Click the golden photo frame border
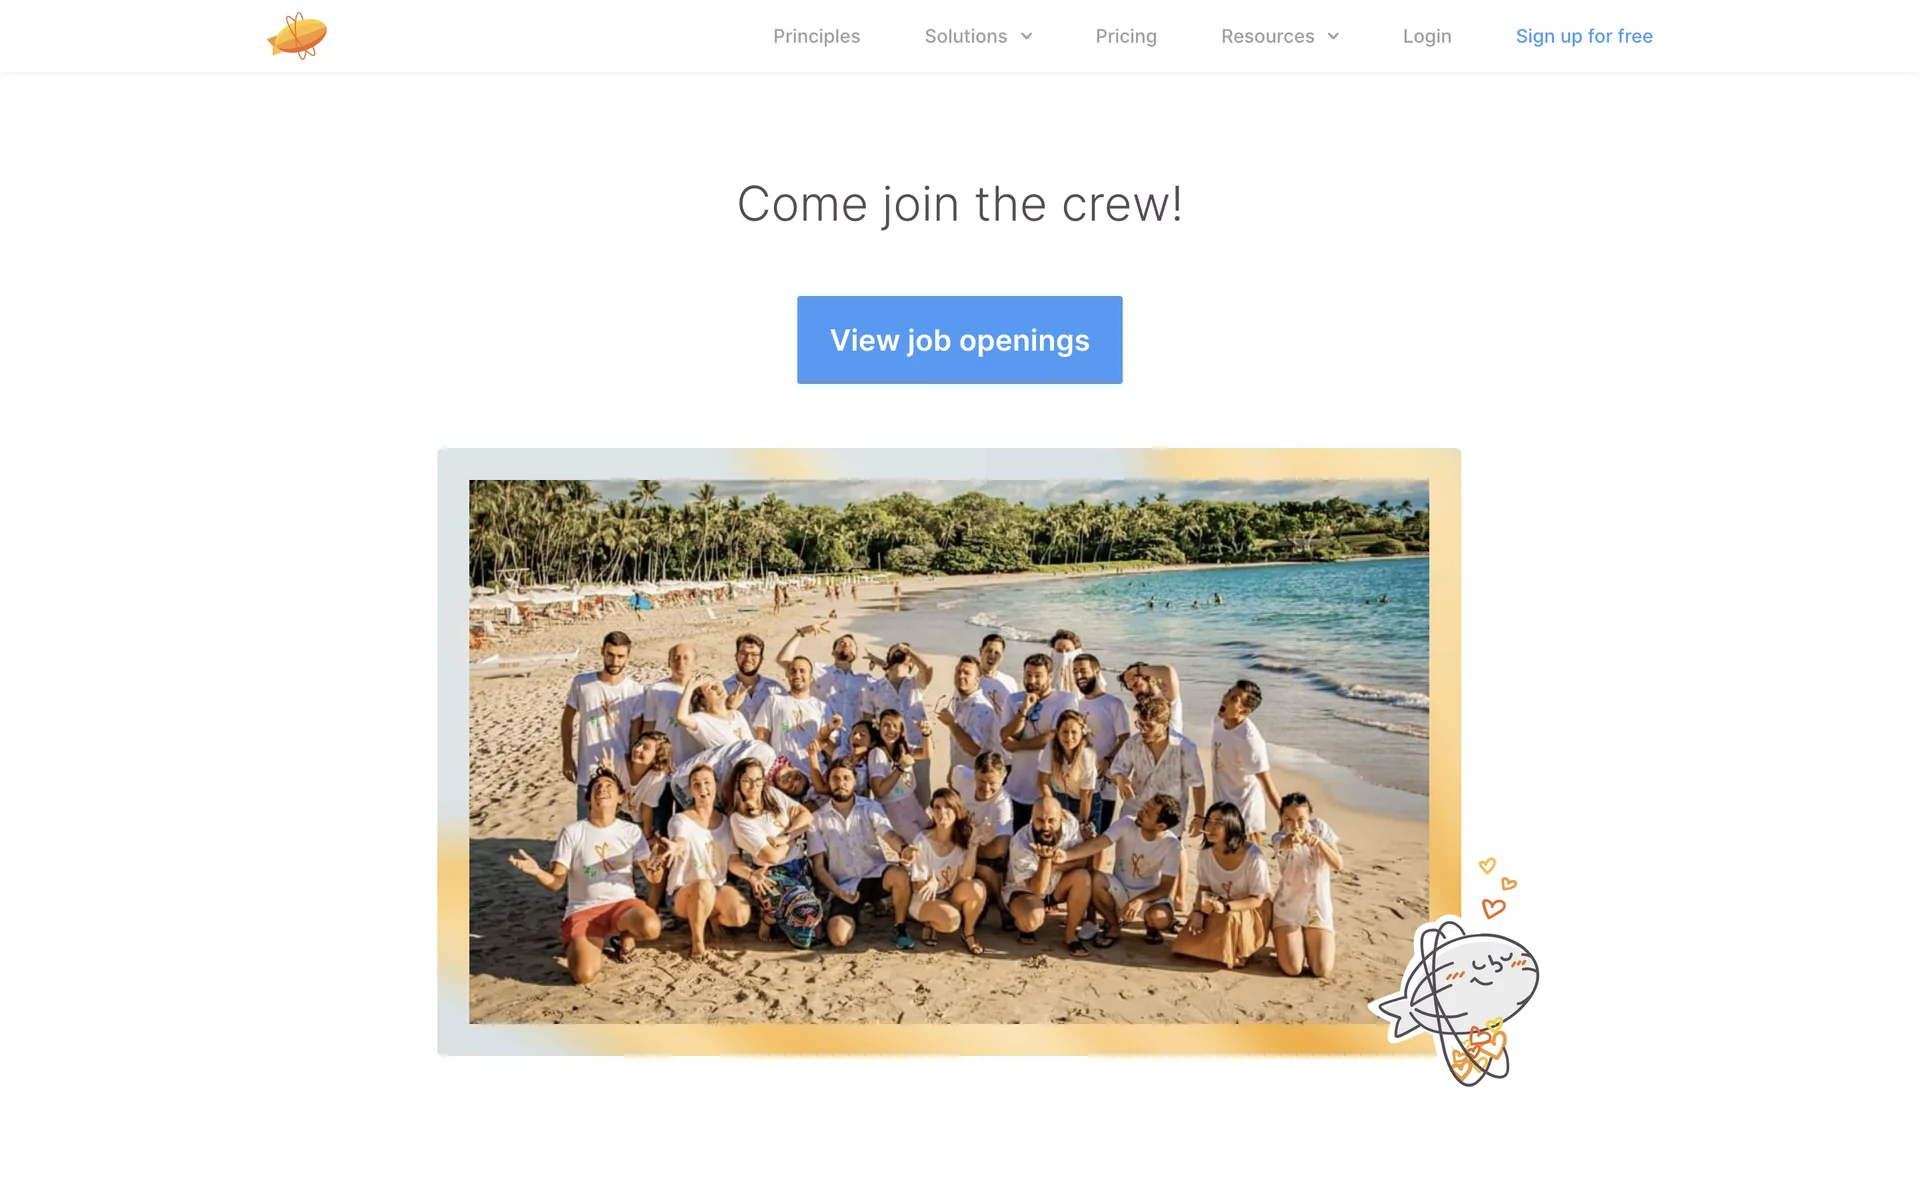This screenshot has height=1200, width=1920. 1445,700
